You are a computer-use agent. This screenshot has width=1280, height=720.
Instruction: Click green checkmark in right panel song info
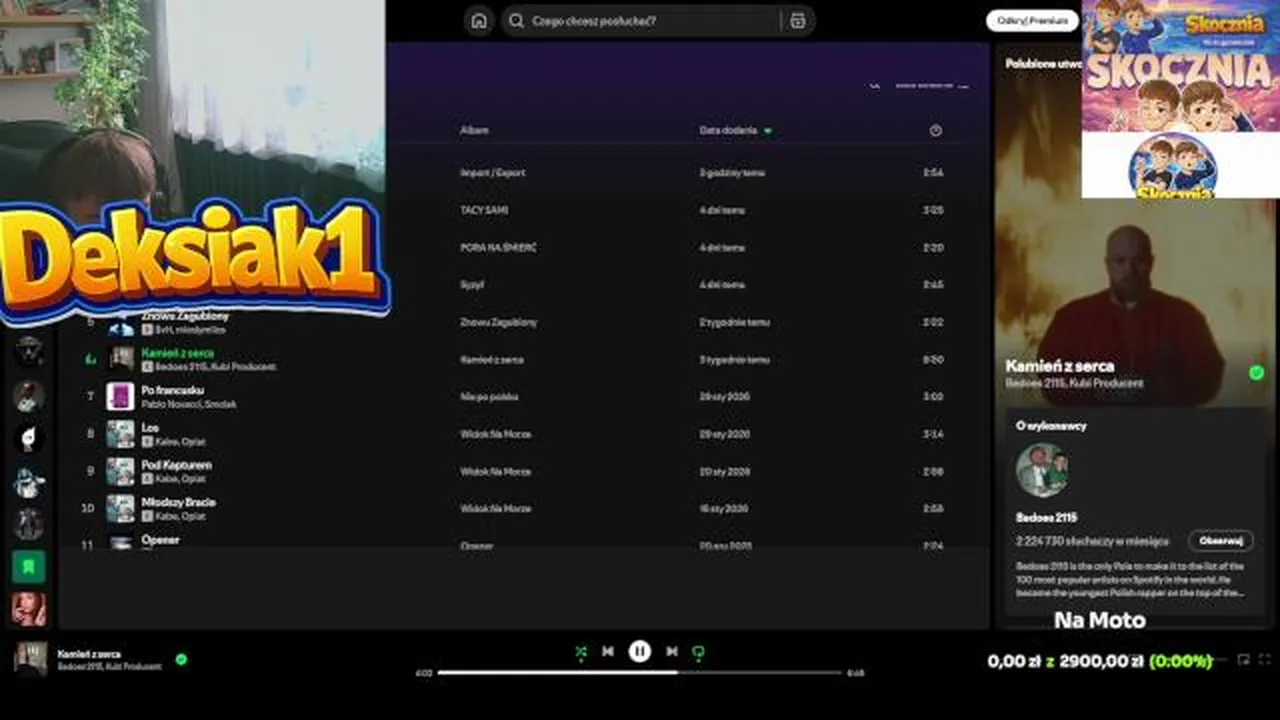coord(1256,373)
